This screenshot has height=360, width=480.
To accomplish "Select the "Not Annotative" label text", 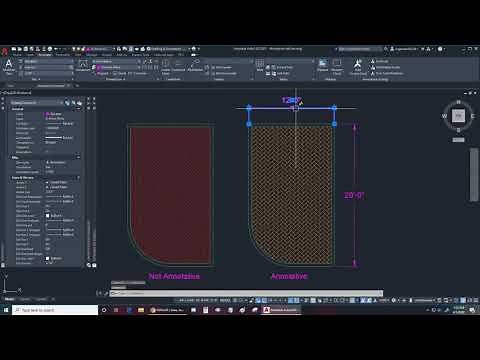I will [174, 276].
